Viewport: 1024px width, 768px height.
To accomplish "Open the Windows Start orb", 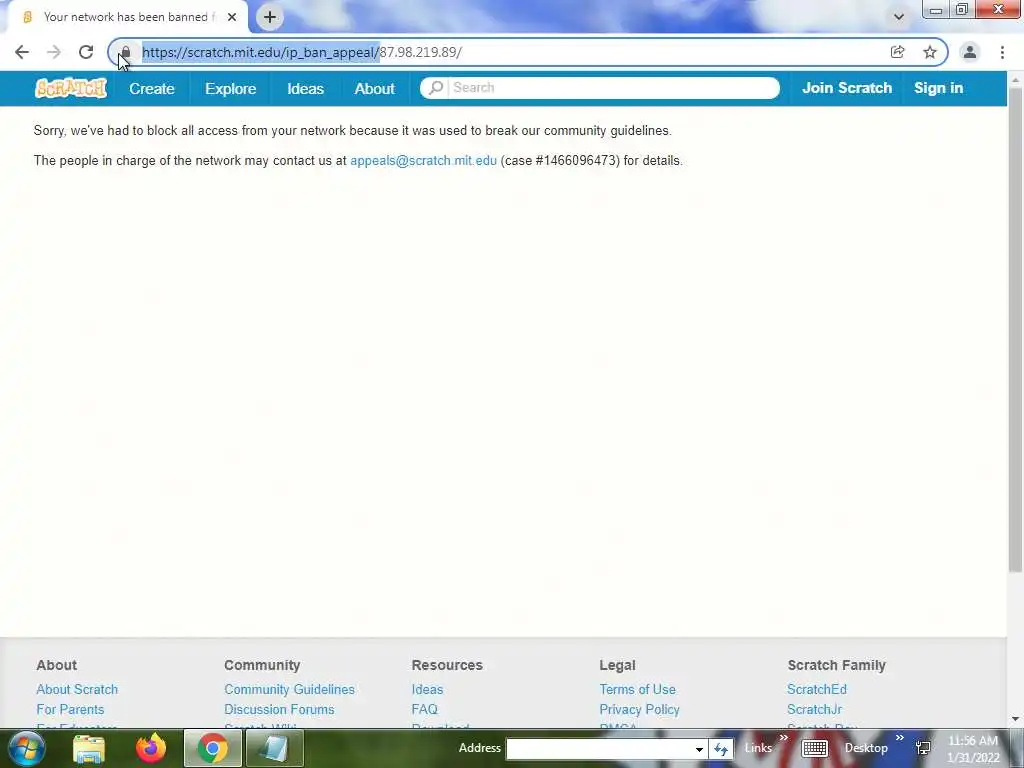I will (x=27, y=748).
